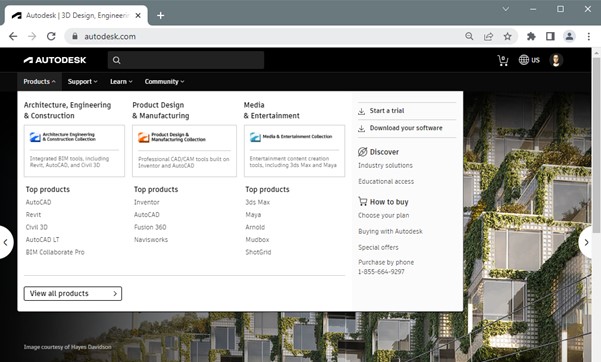Open Educational access link
Image resolution: width=601 pixels, height=362 pixels.
386,181
